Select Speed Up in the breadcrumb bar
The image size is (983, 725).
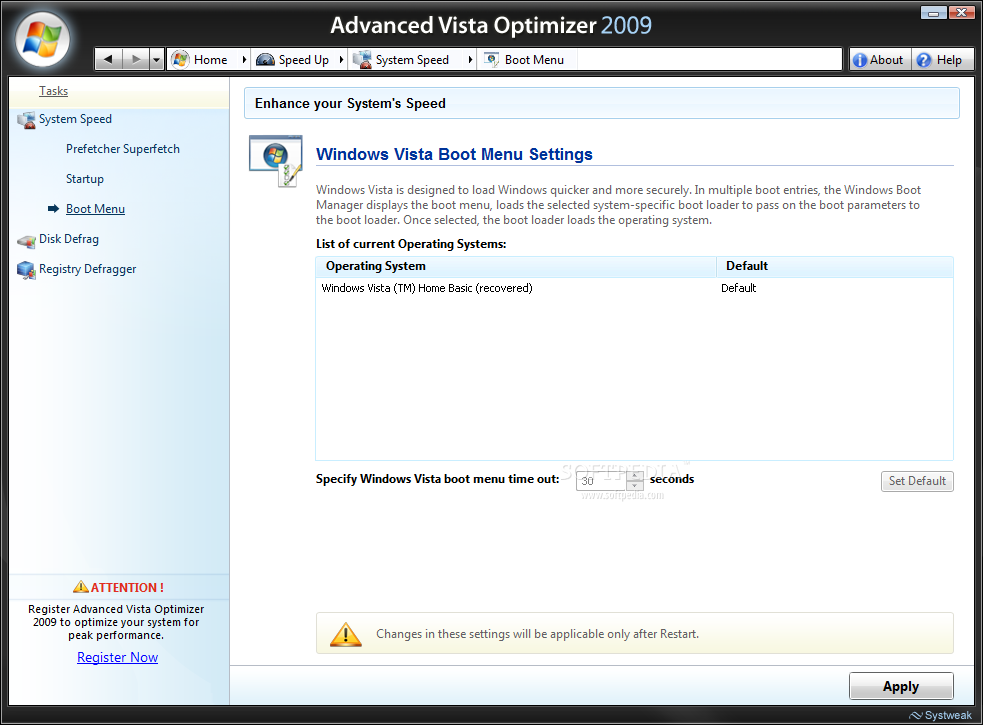point(303,60)
